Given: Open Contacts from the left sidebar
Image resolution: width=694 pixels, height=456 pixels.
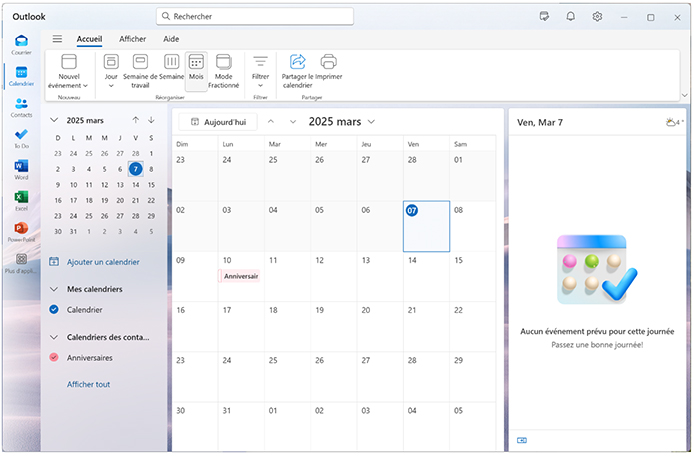Looking at the screenshot, I should 21,106.
